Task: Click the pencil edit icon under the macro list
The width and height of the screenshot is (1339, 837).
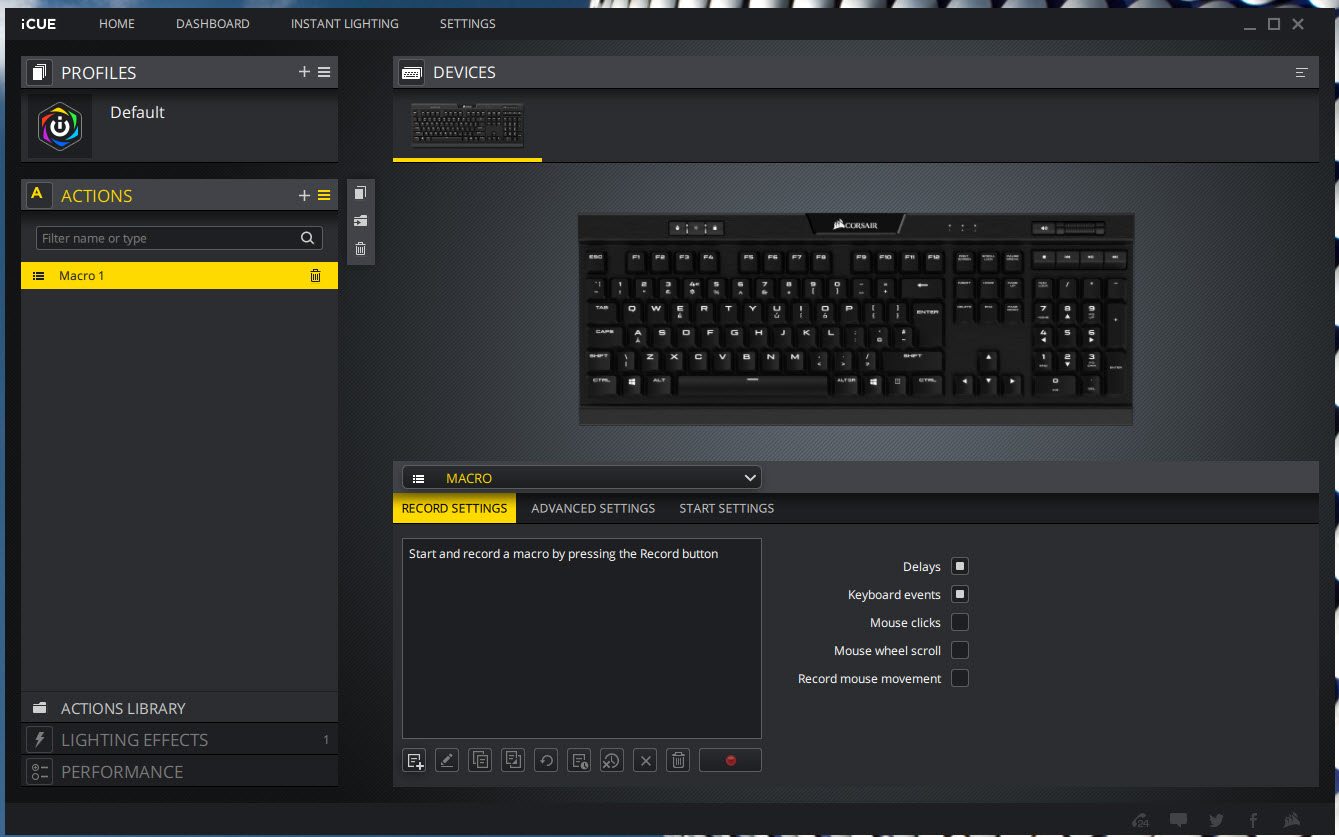Action: coord(447,760)
